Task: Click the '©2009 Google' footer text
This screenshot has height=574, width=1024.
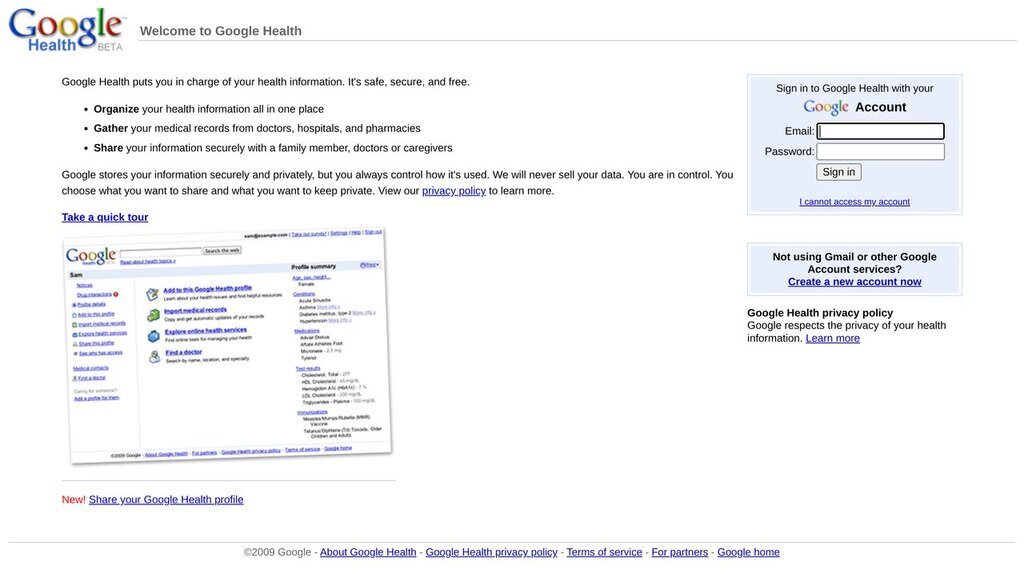Action: pyautogui.click(x=278, y=552)
